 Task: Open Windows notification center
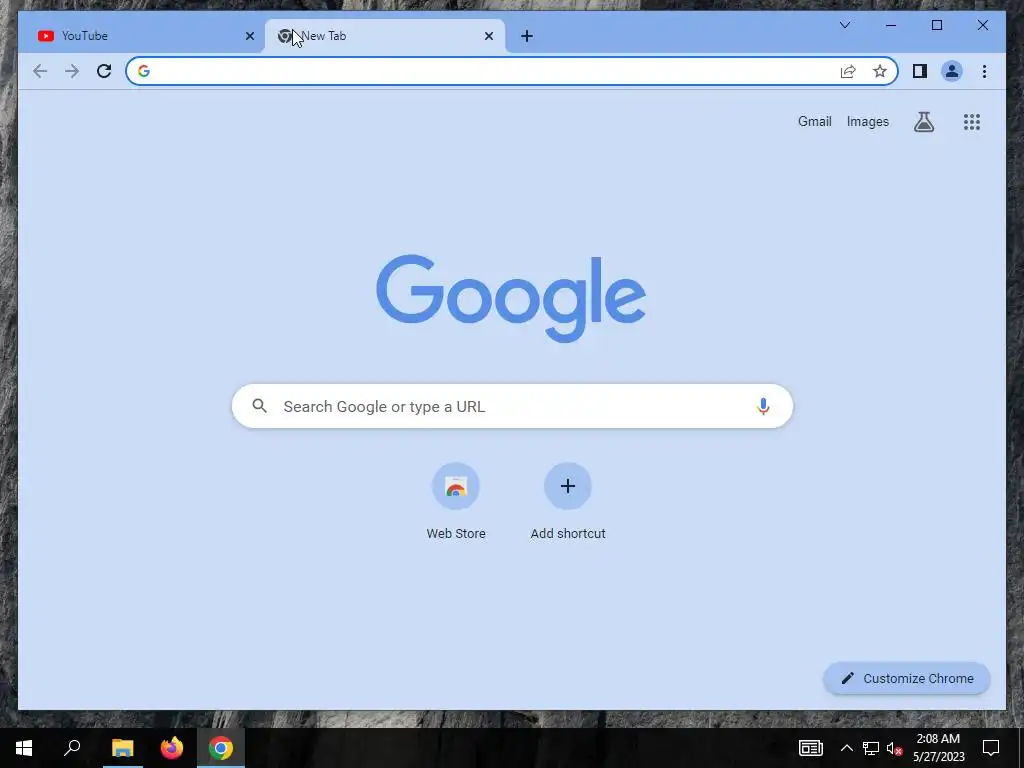pyautogui.click(x=991, y=748)
